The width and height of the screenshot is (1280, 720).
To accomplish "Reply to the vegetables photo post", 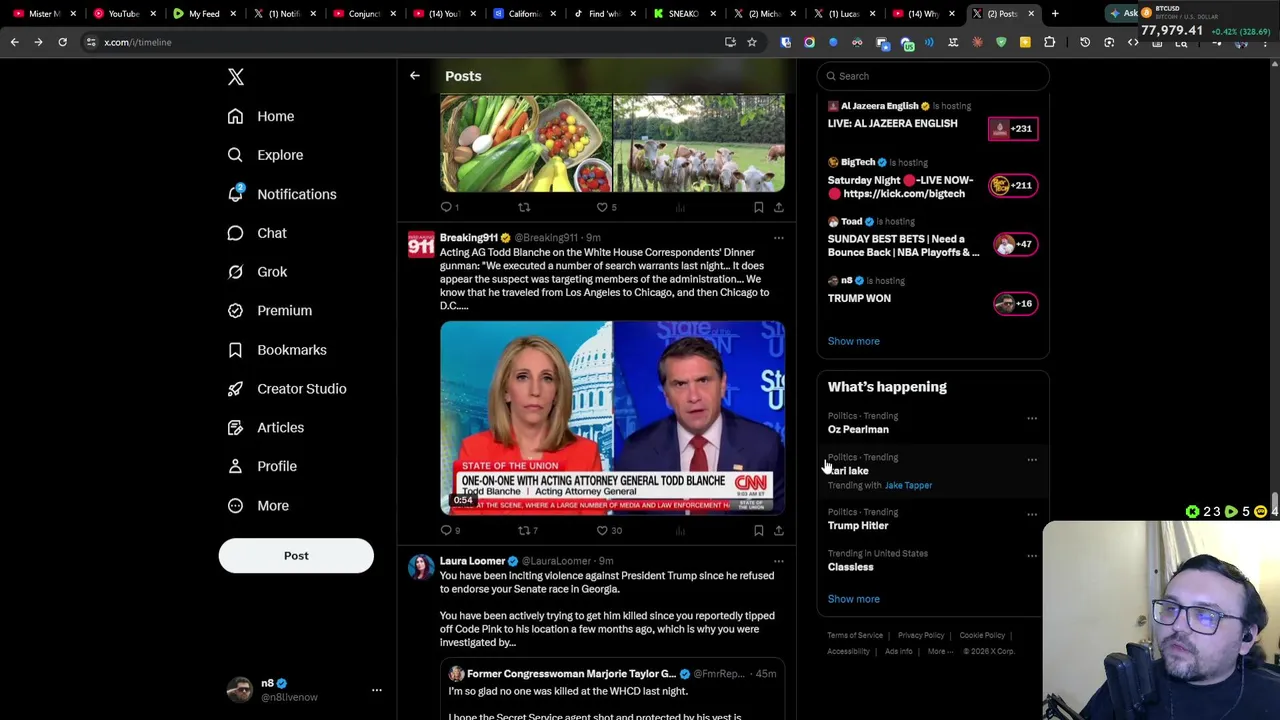I will pos(450,207).
